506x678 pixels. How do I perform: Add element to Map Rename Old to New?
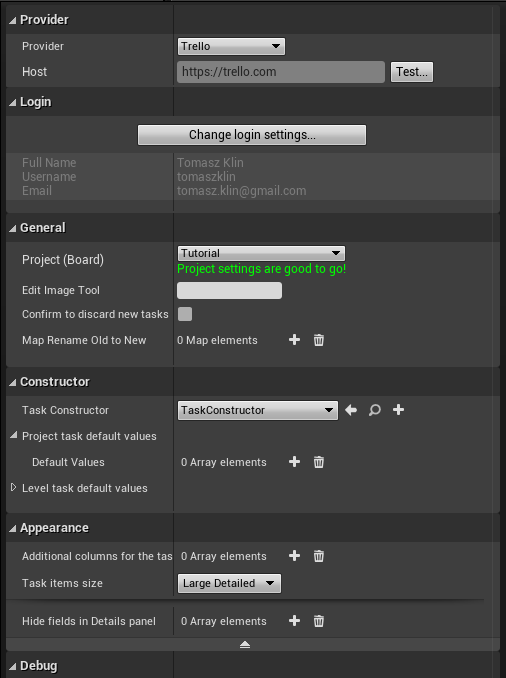[x=295, y=340]
